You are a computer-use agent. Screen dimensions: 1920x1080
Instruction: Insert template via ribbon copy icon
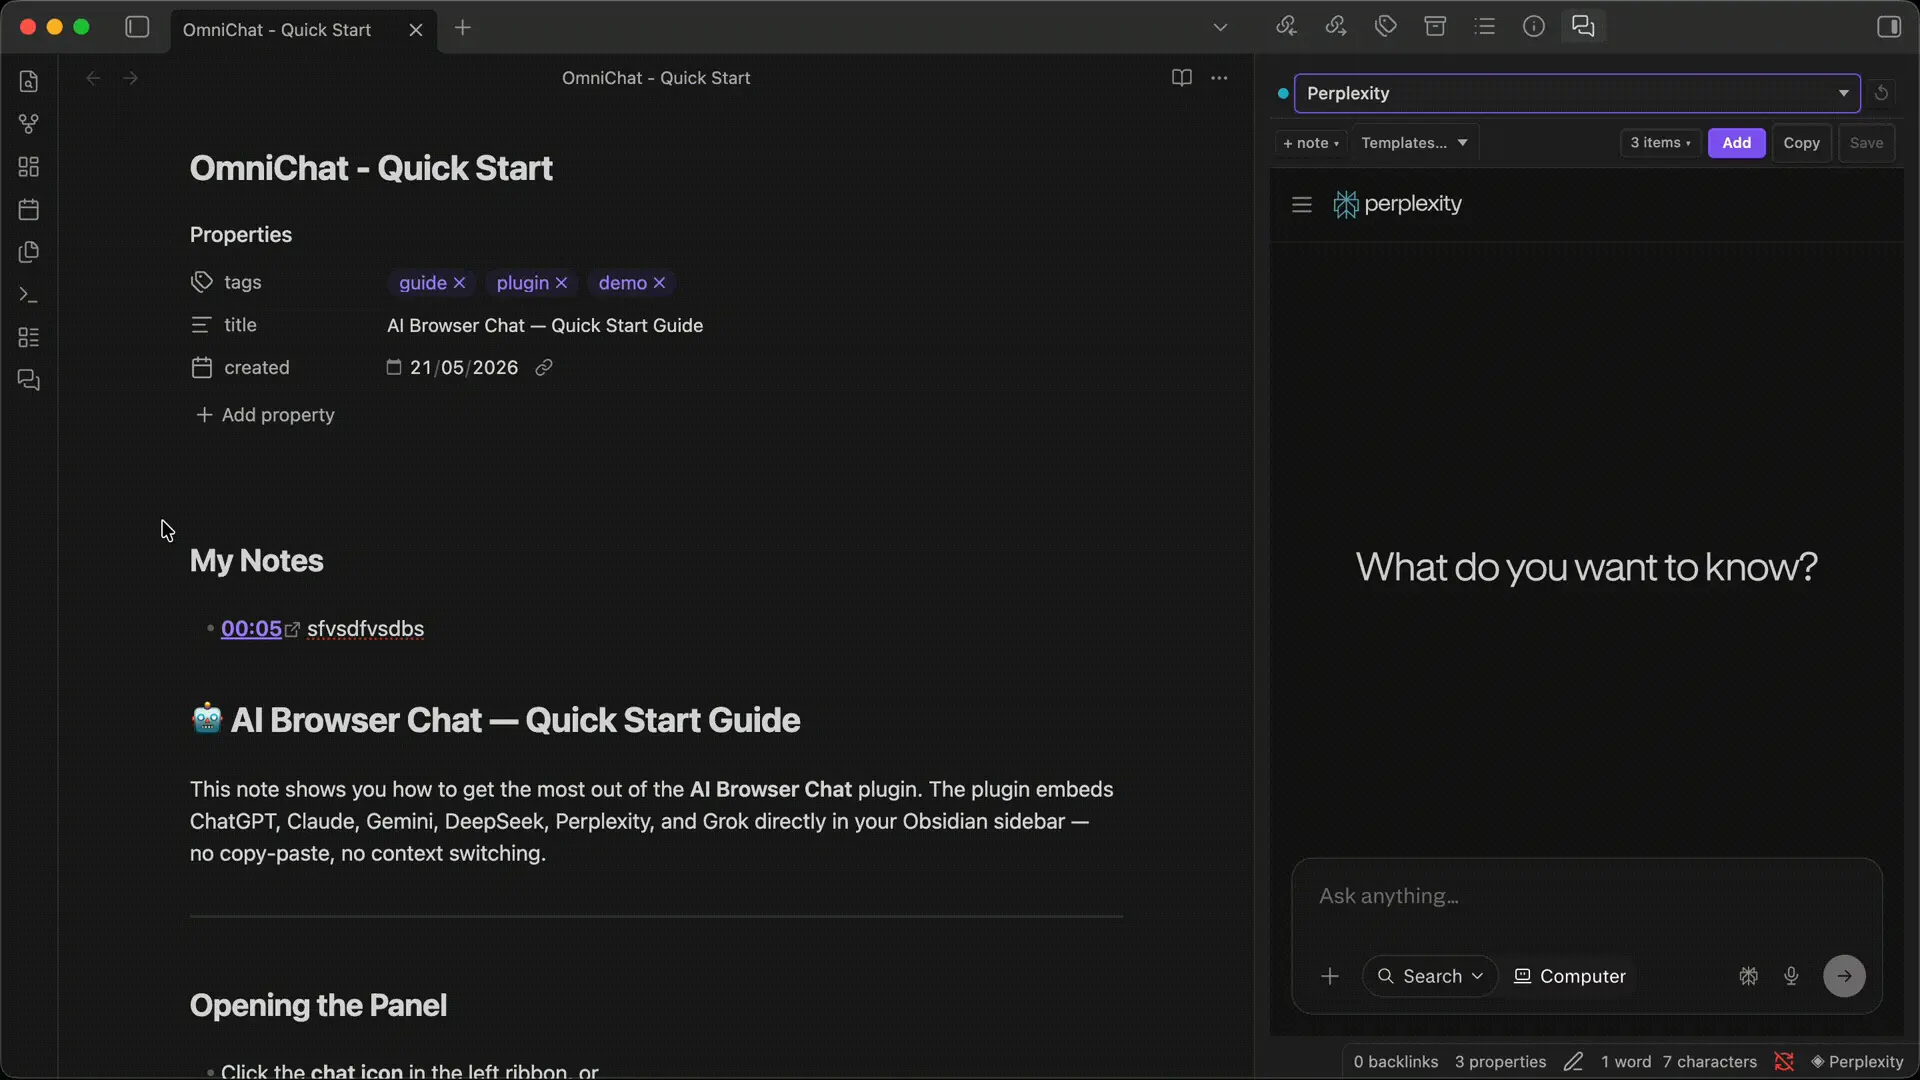point(29,252)
